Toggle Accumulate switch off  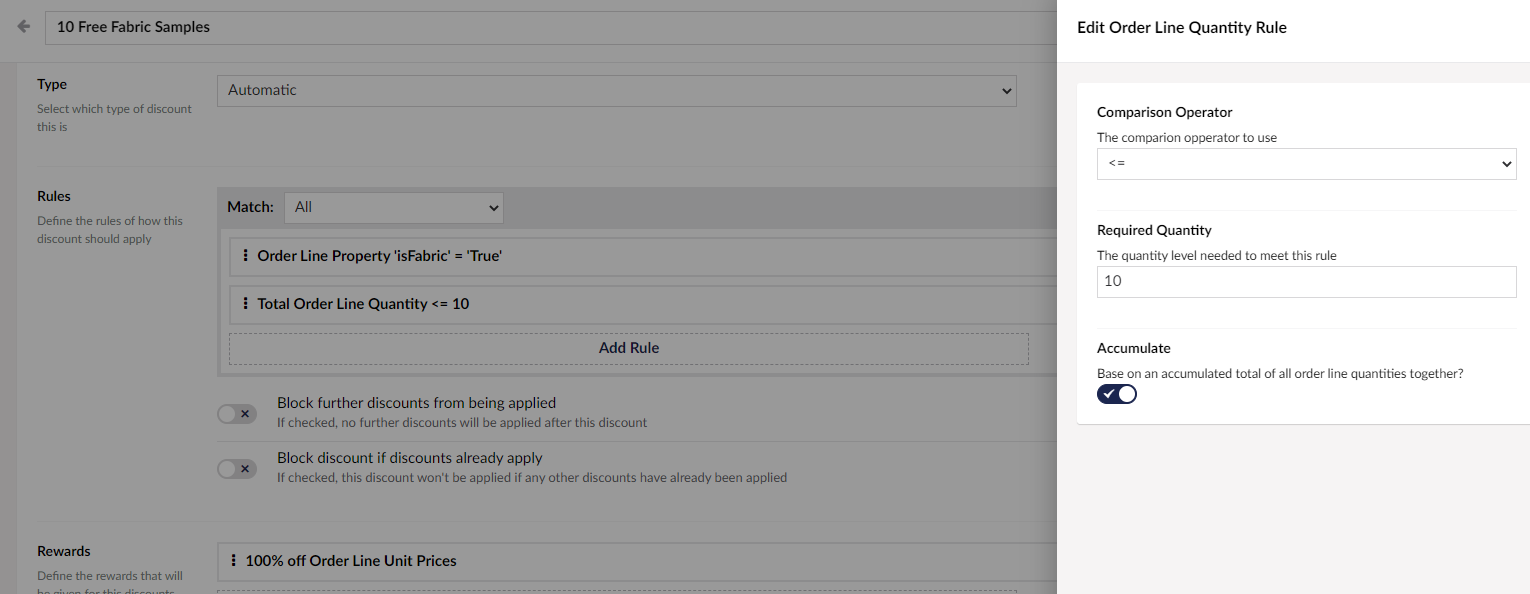pyautogui.click(x=1117, y=394)
